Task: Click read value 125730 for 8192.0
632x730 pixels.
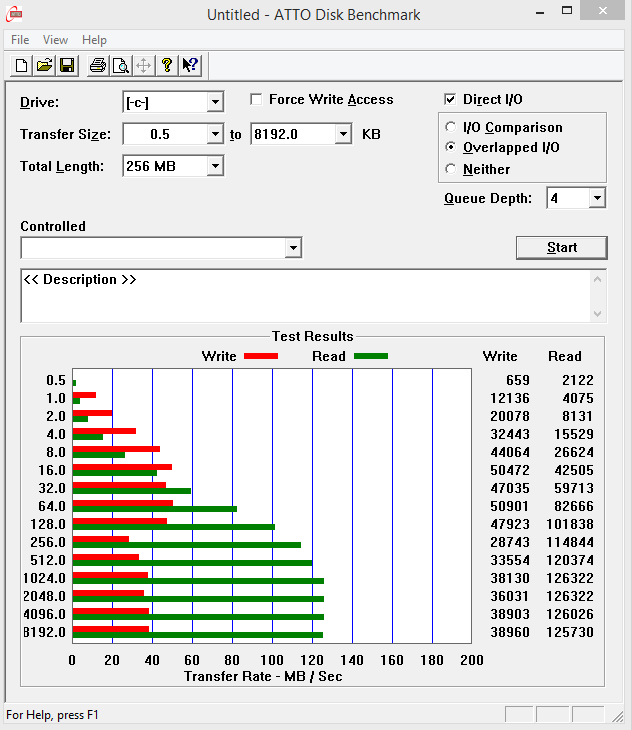Action: click(570, 632)
